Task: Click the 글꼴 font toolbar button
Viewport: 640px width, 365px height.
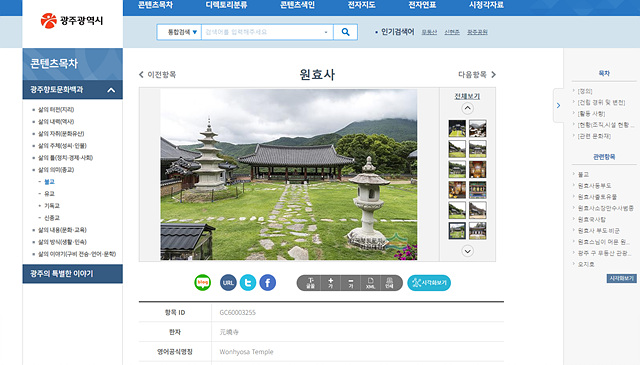Action: (311, 283)
